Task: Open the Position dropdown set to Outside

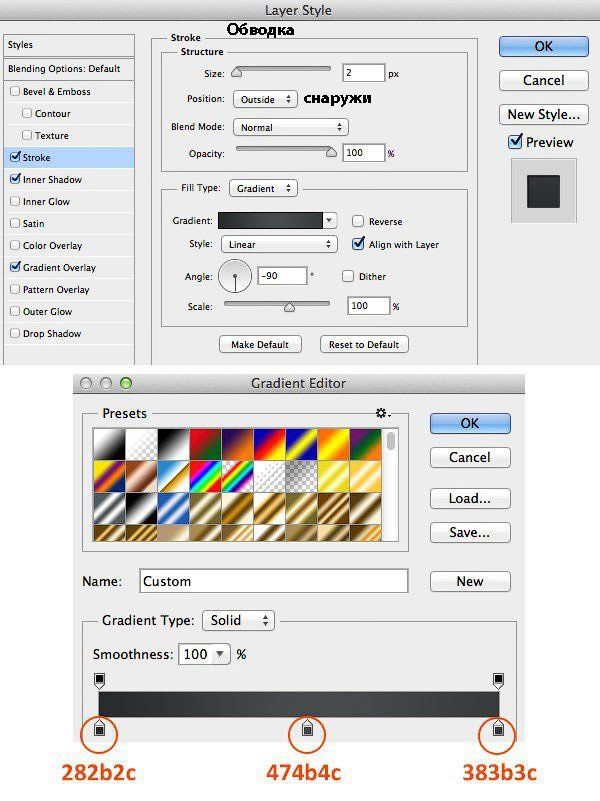Action: pyautogui.click(x=265, y=99)
